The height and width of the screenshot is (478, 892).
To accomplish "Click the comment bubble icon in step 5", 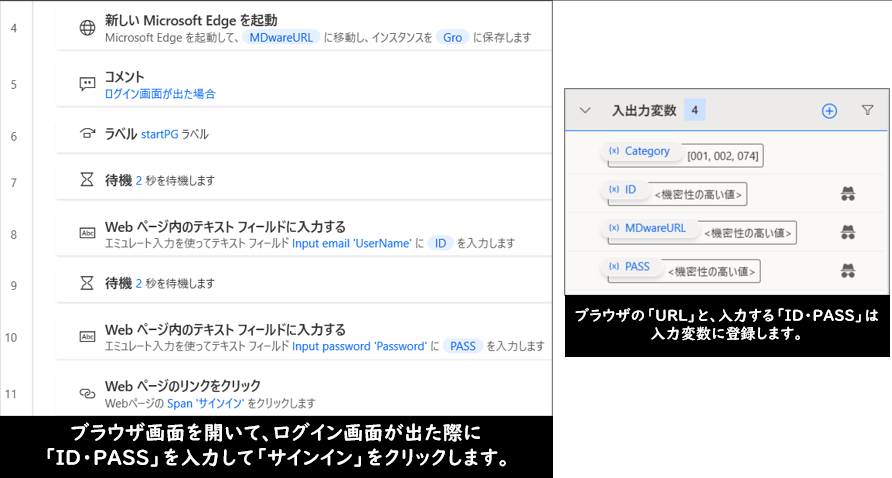I will point(87,84).
